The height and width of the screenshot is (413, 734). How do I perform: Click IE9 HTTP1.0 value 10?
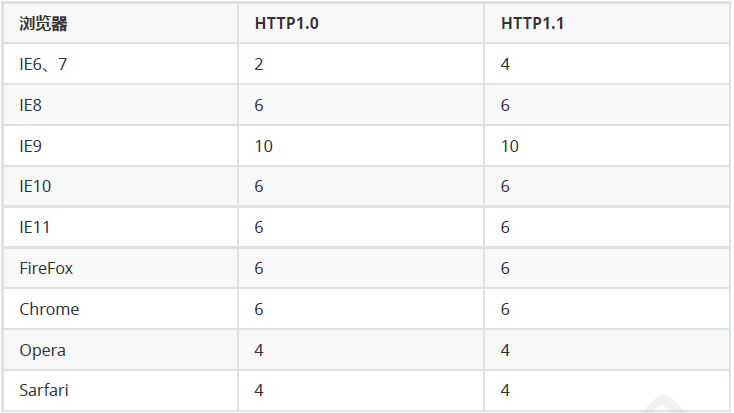264,146
